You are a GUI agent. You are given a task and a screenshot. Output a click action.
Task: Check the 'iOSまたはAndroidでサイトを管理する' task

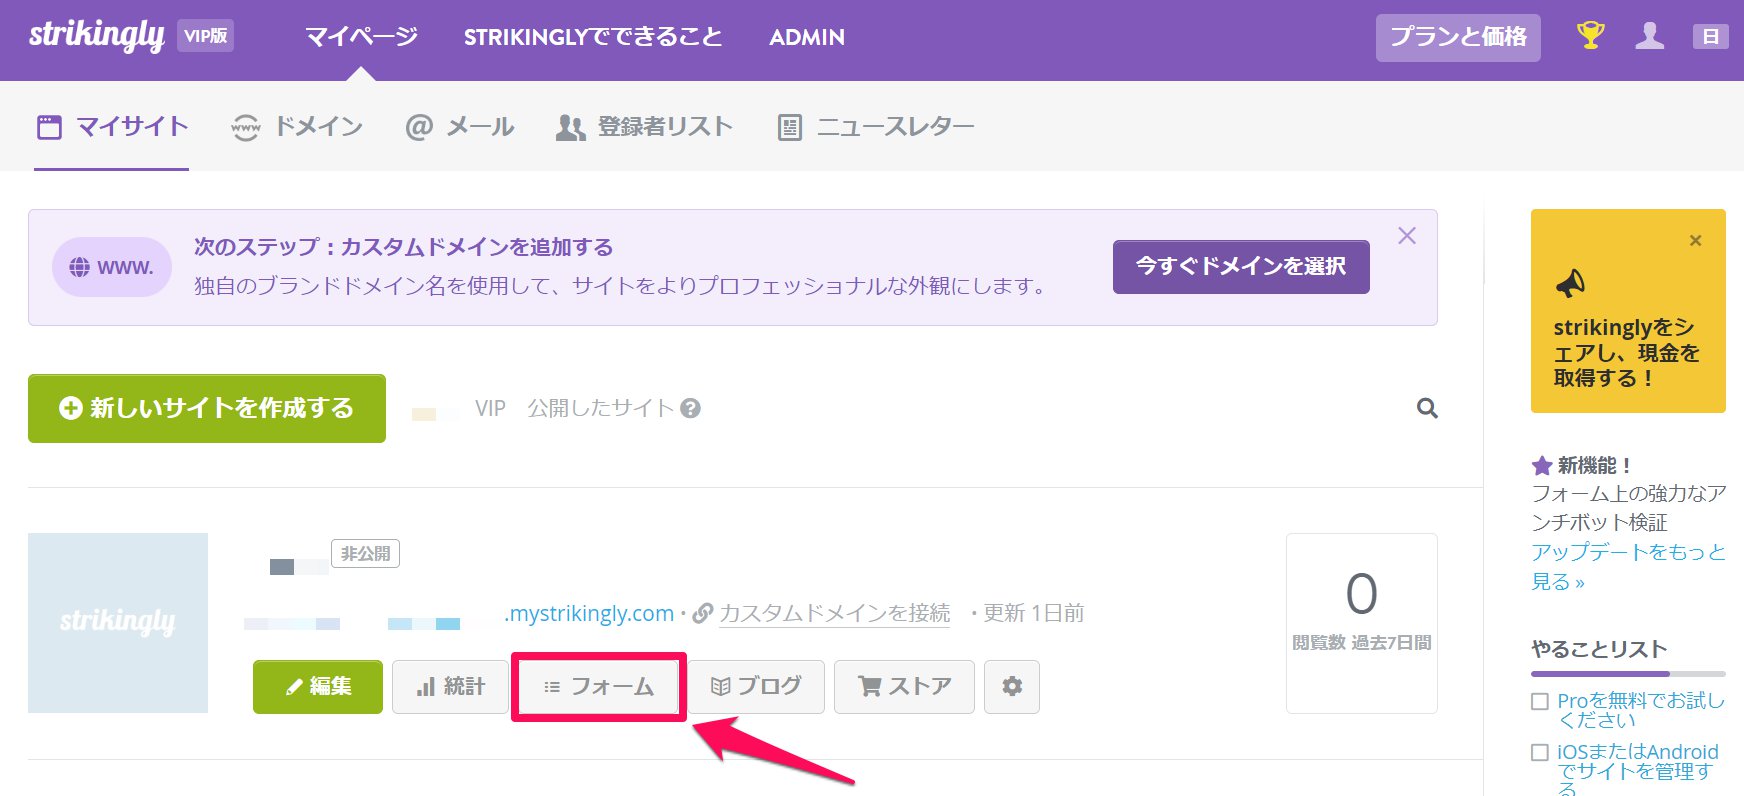coord(1540,752)
